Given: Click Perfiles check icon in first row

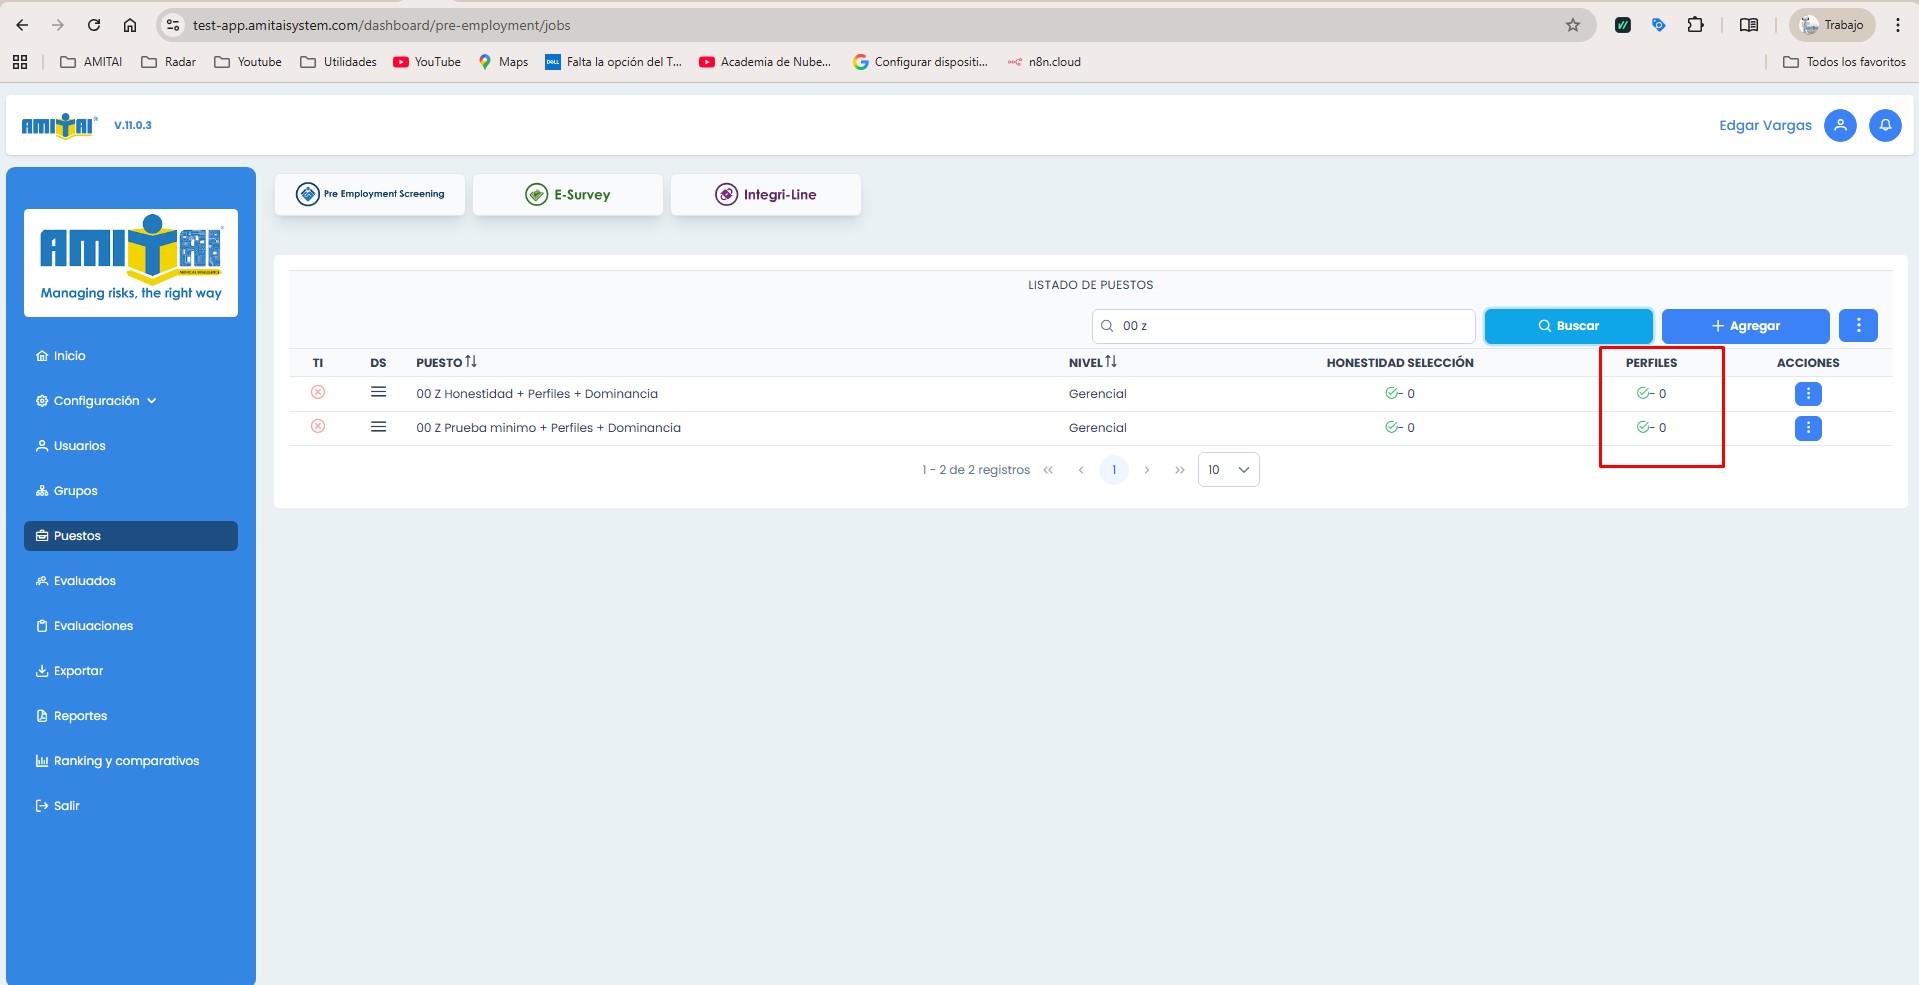Looking at the screenshot, I should tap(1644, 393).
